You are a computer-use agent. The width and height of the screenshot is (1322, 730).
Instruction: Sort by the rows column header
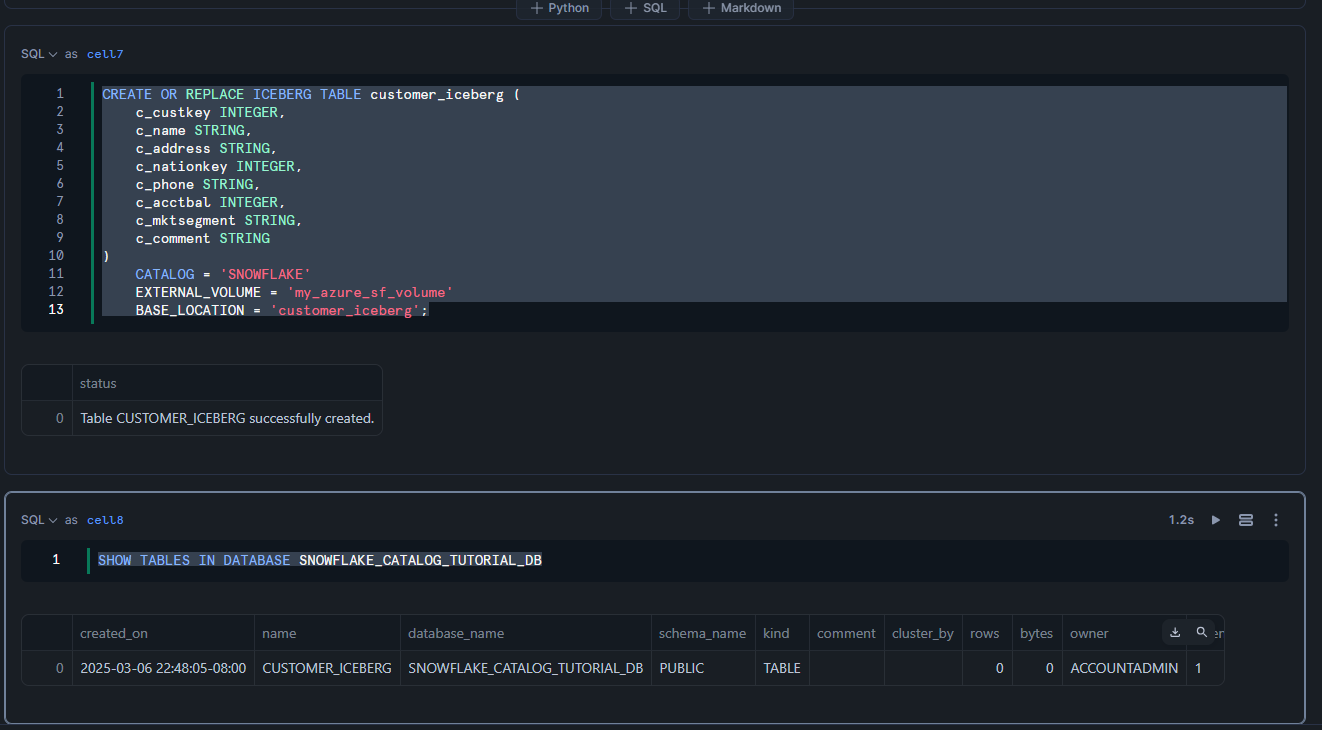tap(987, 633)
